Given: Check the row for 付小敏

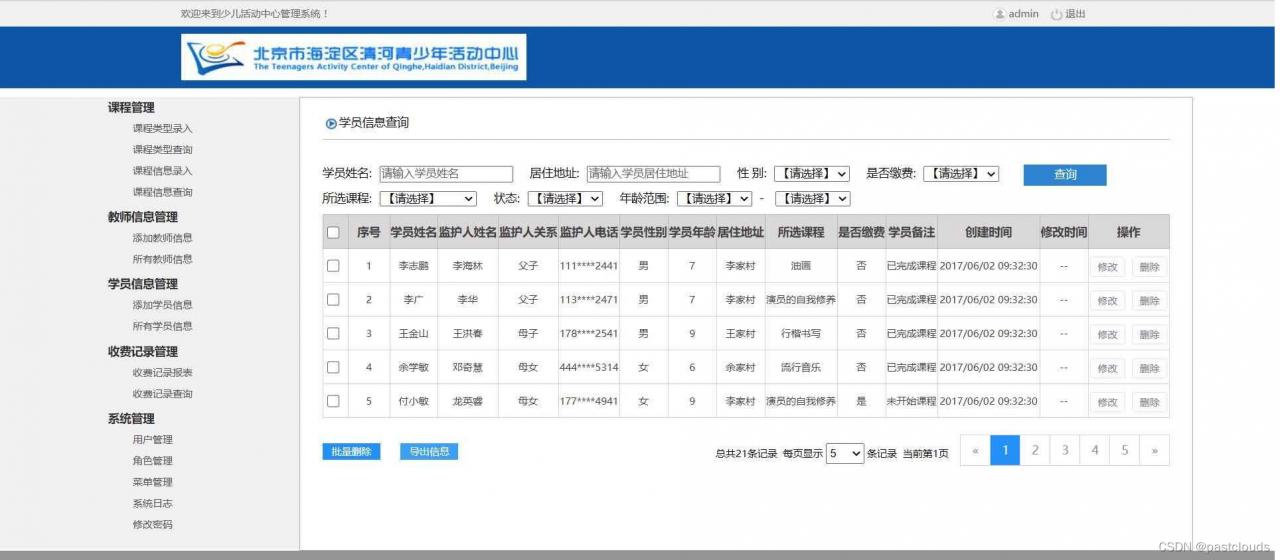Looking at the screenshot, I should [333, 401].
